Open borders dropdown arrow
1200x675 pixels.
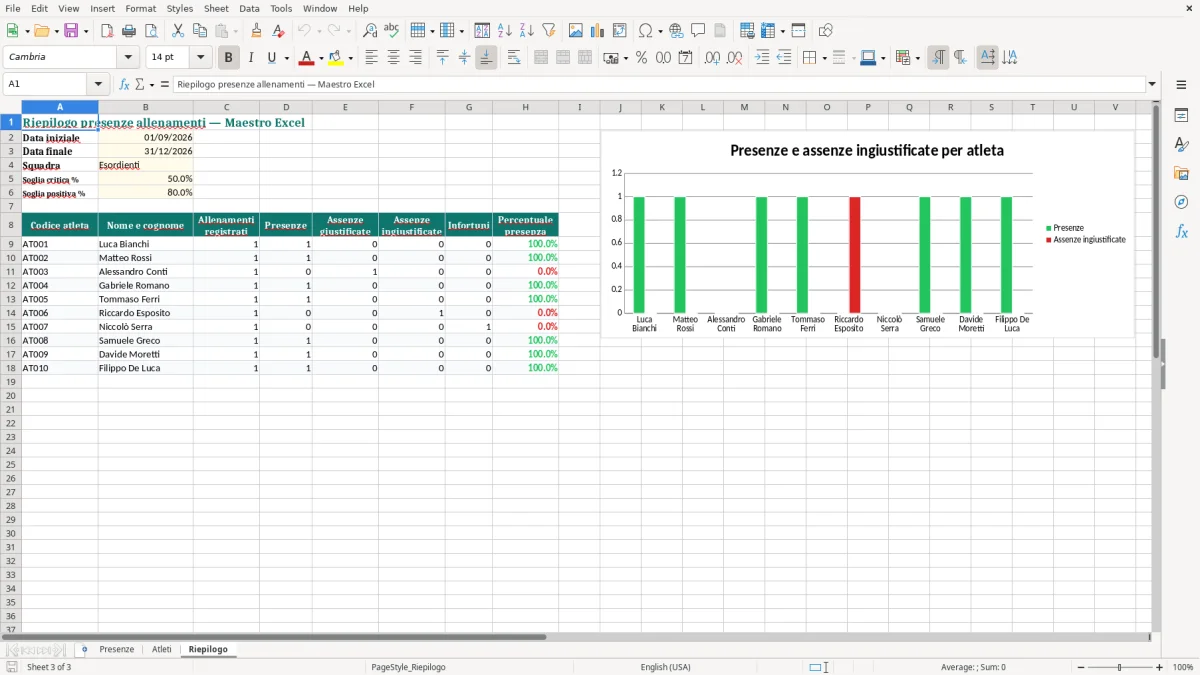point(824,58)
